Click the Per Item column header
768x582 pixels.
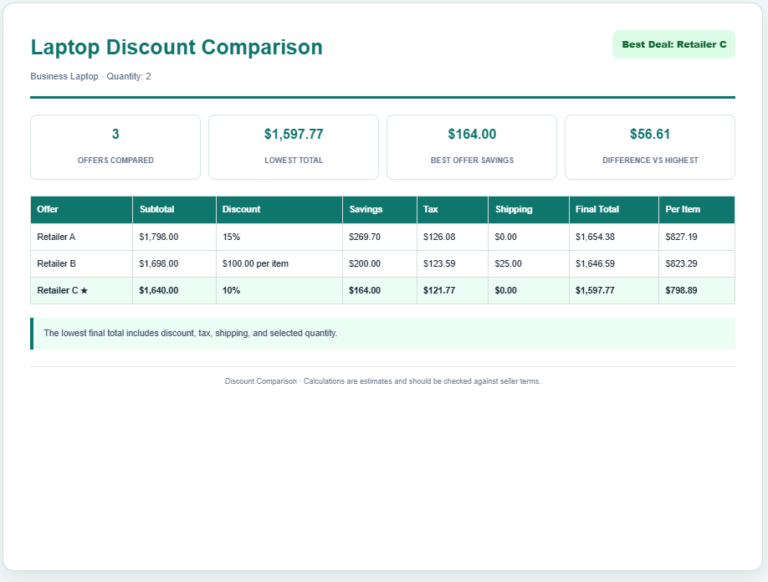coord(697,210)
